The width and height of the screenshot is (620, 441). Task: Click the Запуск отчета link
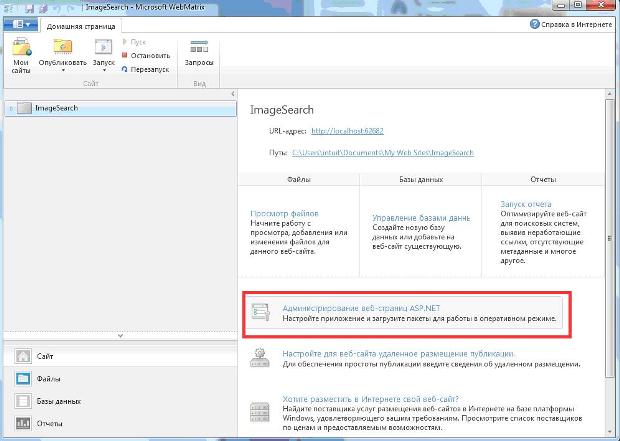point(526,204)
